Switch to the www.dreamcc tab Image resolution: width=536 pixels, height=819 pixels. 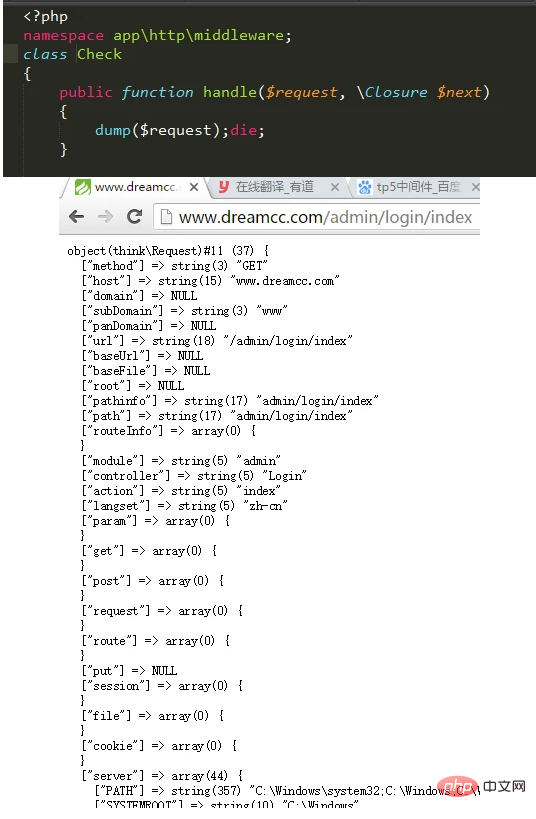pyautogui.click(x=135, y=187)
